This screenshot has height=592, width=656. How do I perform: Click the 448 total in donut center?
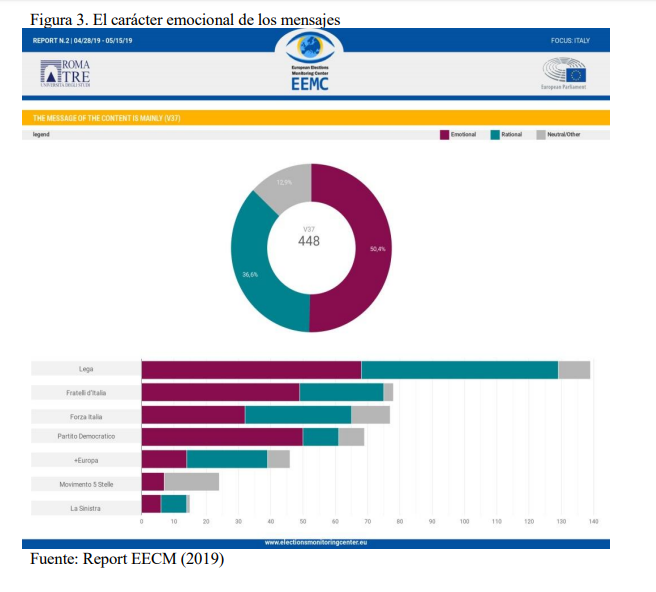pyautogui.click(x=309, y=241)
